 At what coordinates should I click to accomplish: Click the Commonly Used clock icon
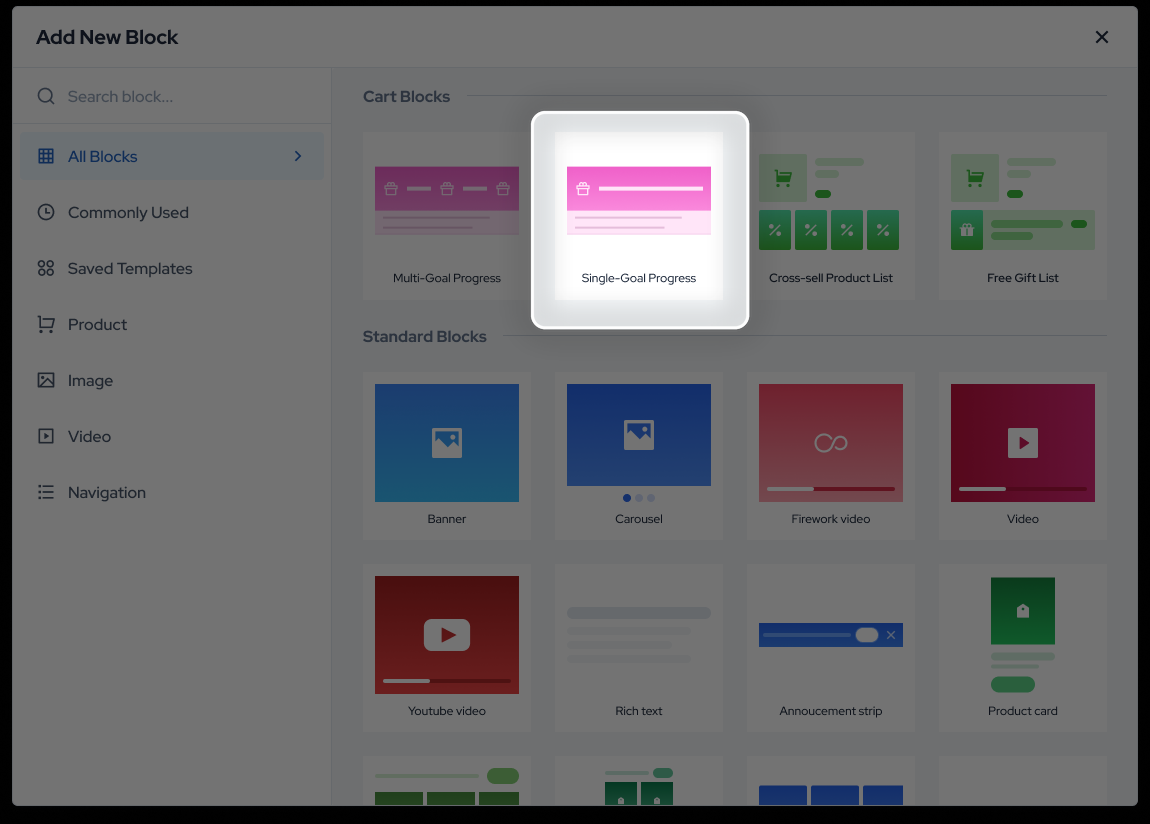pos(46,212)
